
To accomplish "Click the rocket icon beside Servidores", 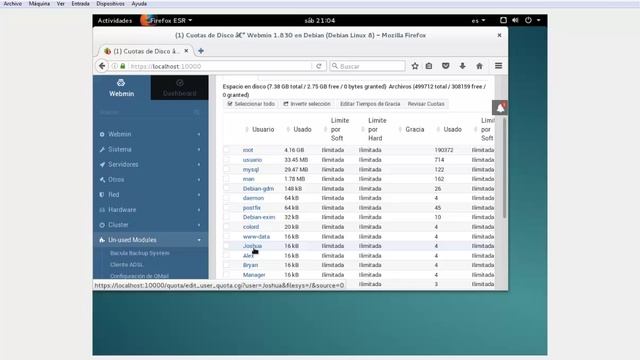I will [102, 164].
